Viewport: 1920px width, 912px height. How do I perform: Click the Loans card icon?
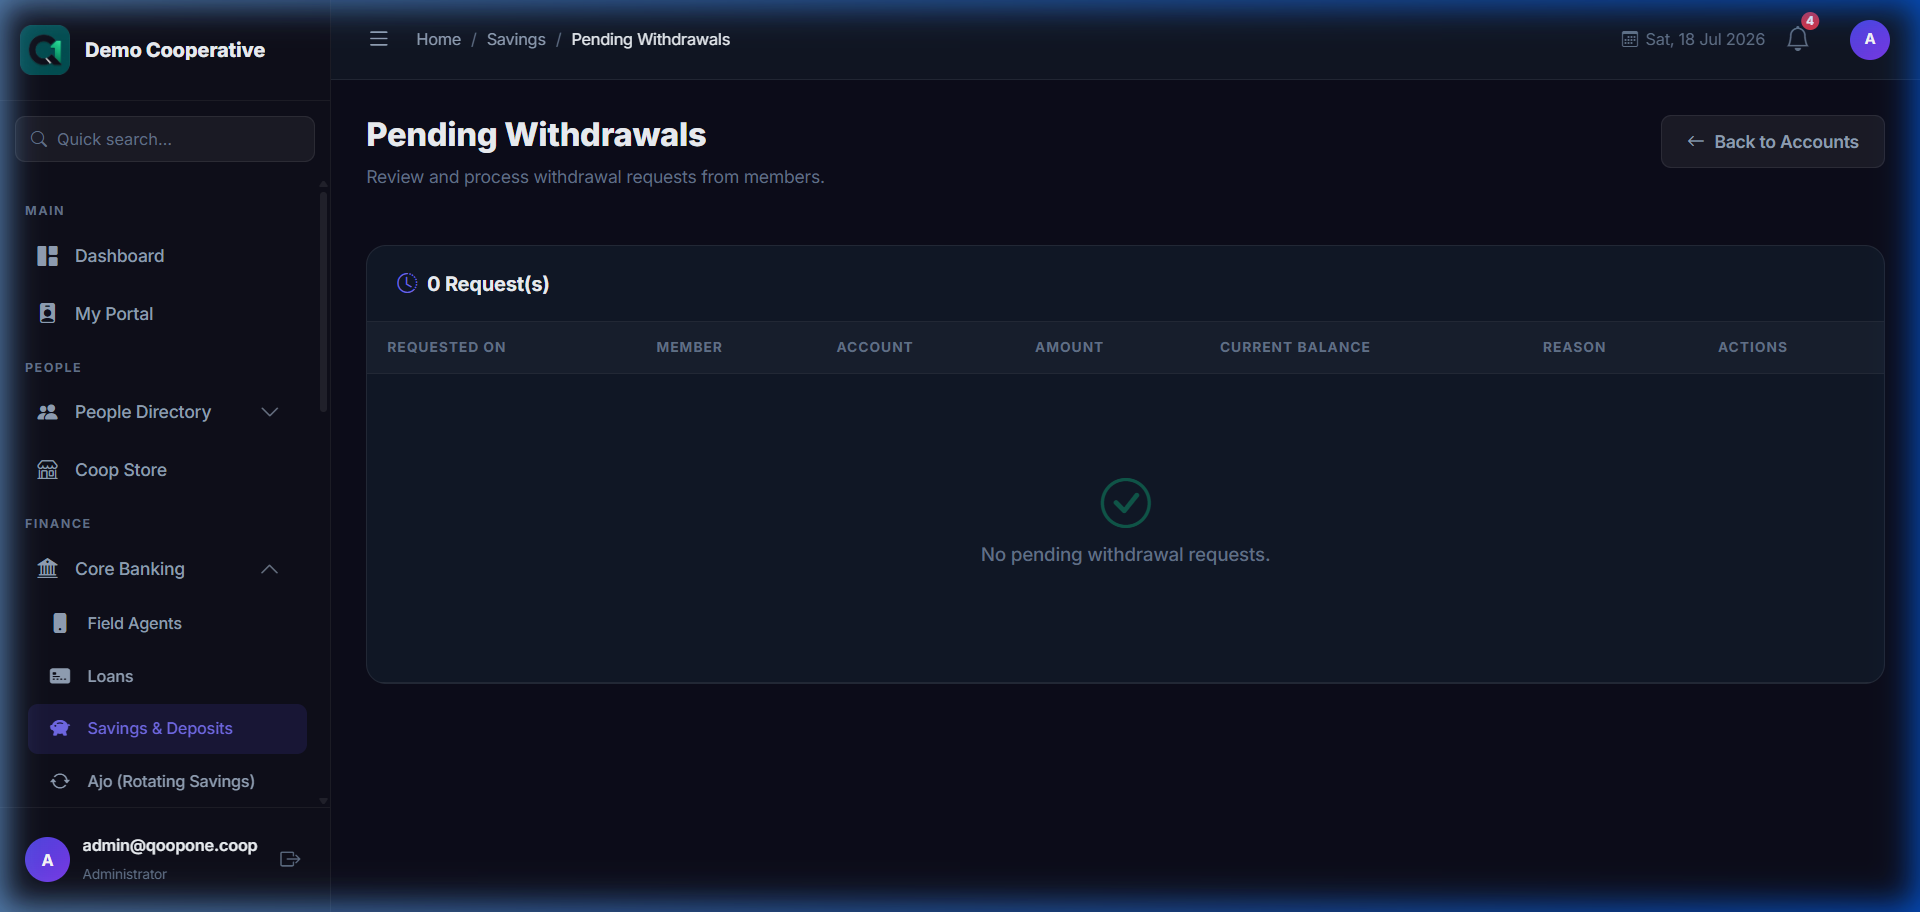pyautogui.click(x=60, y=676)
